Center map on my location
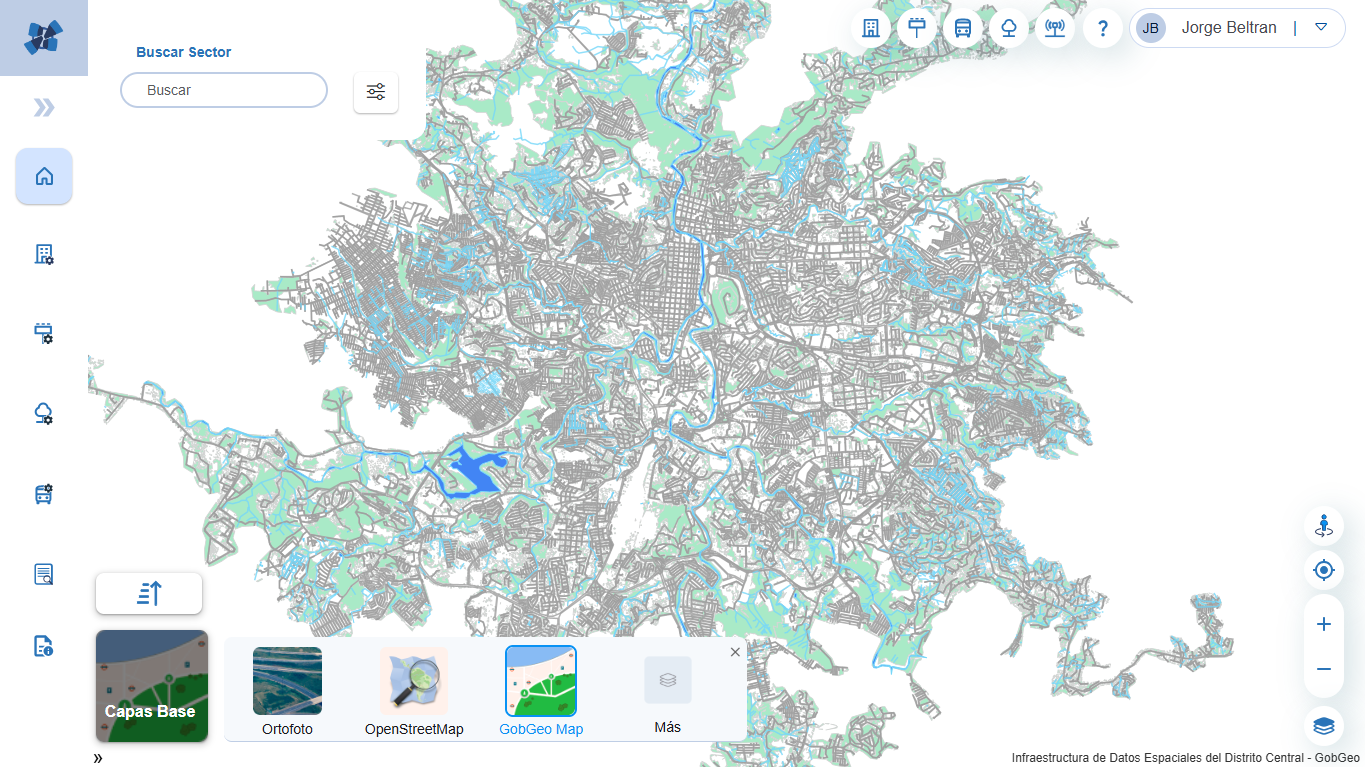Image resolution: width=1365 pixels, height=767 pixels. [1324, 571]
